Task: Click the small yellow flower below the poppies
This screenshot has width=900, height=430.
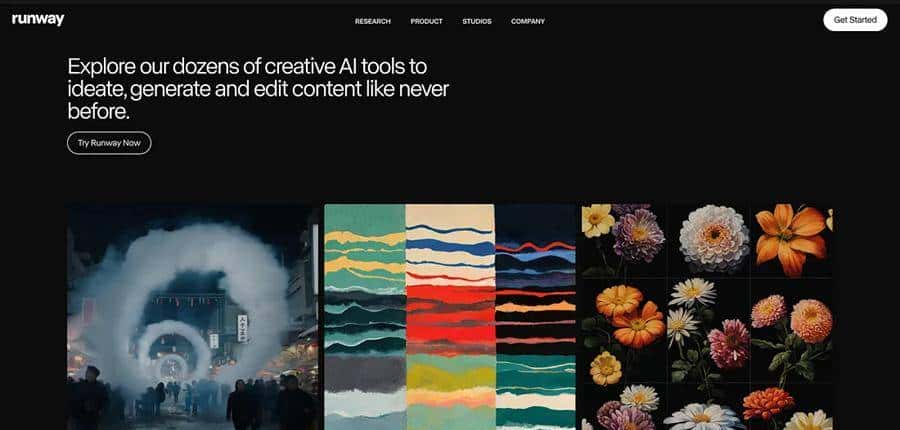Action: 606,368
